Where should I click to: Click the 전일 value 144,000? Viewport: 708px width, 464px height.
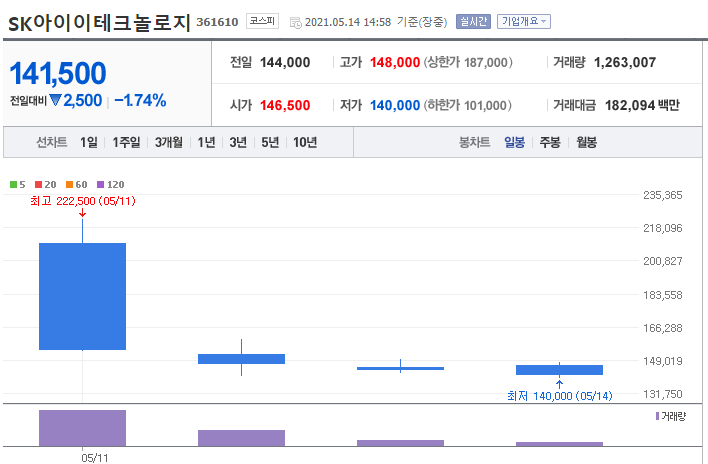click(x=285, y=62)
